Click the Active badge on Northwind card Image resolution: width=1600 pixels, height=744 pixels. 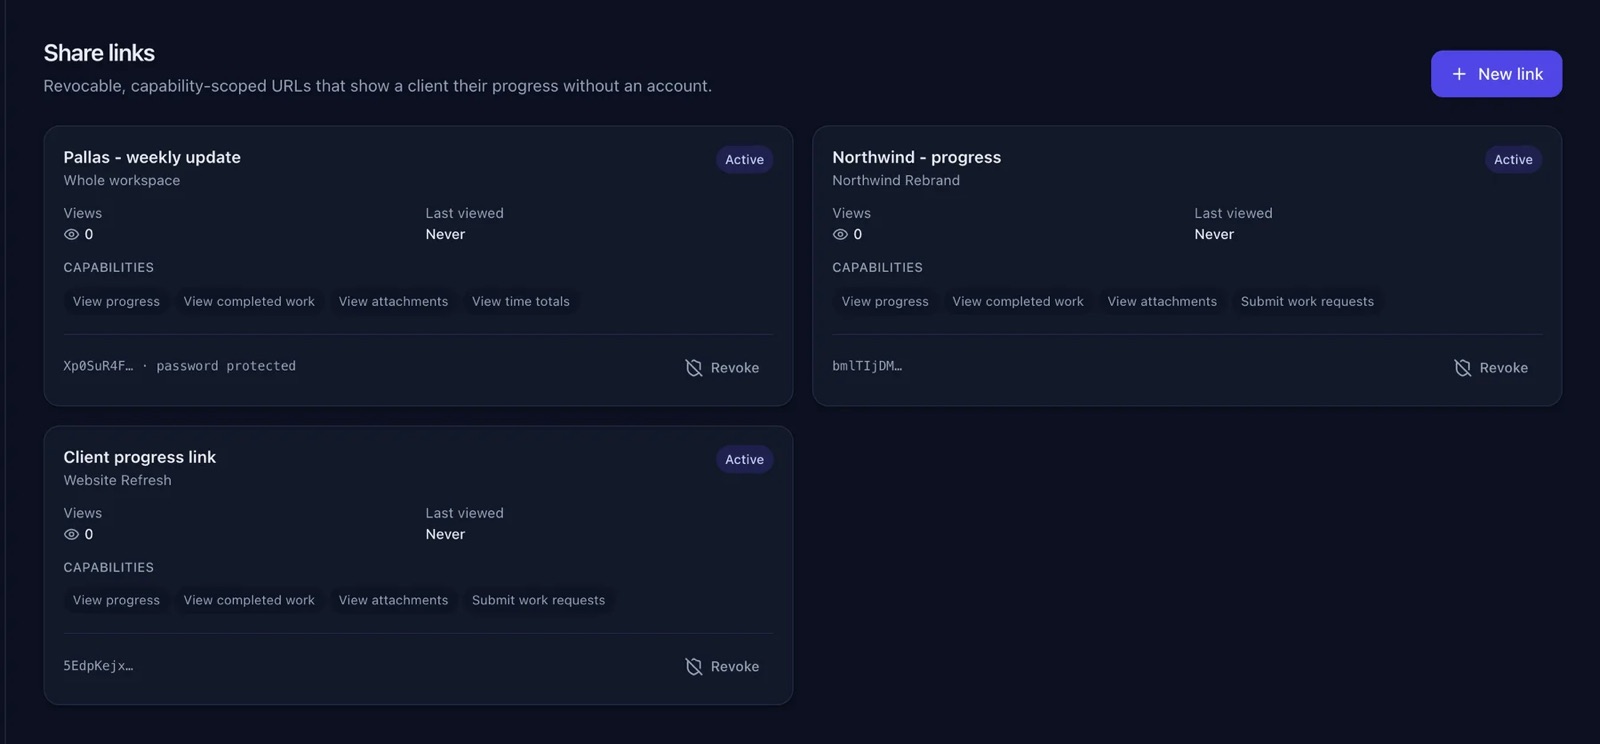pyautogui.click(x=1513, y=160)
